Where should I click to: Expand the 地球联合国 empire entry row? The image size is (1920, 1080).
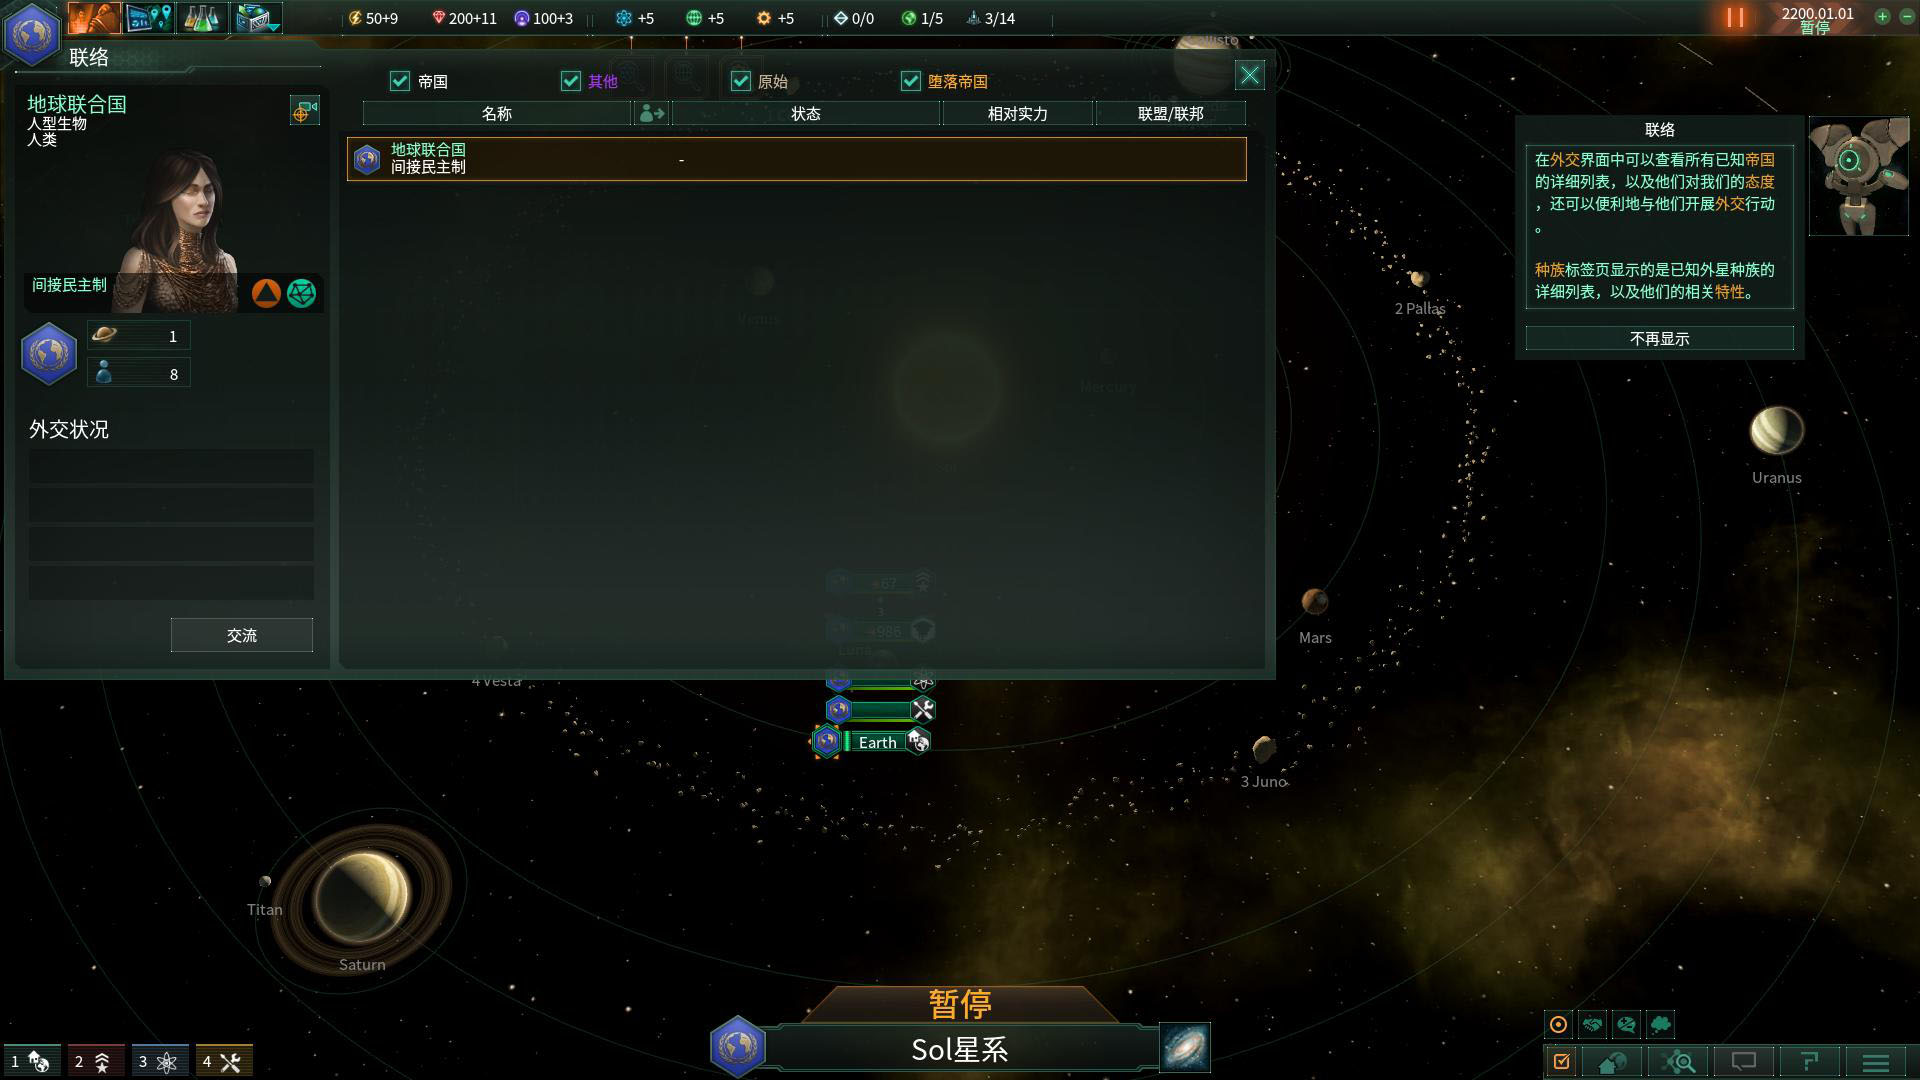pos(795,158)
